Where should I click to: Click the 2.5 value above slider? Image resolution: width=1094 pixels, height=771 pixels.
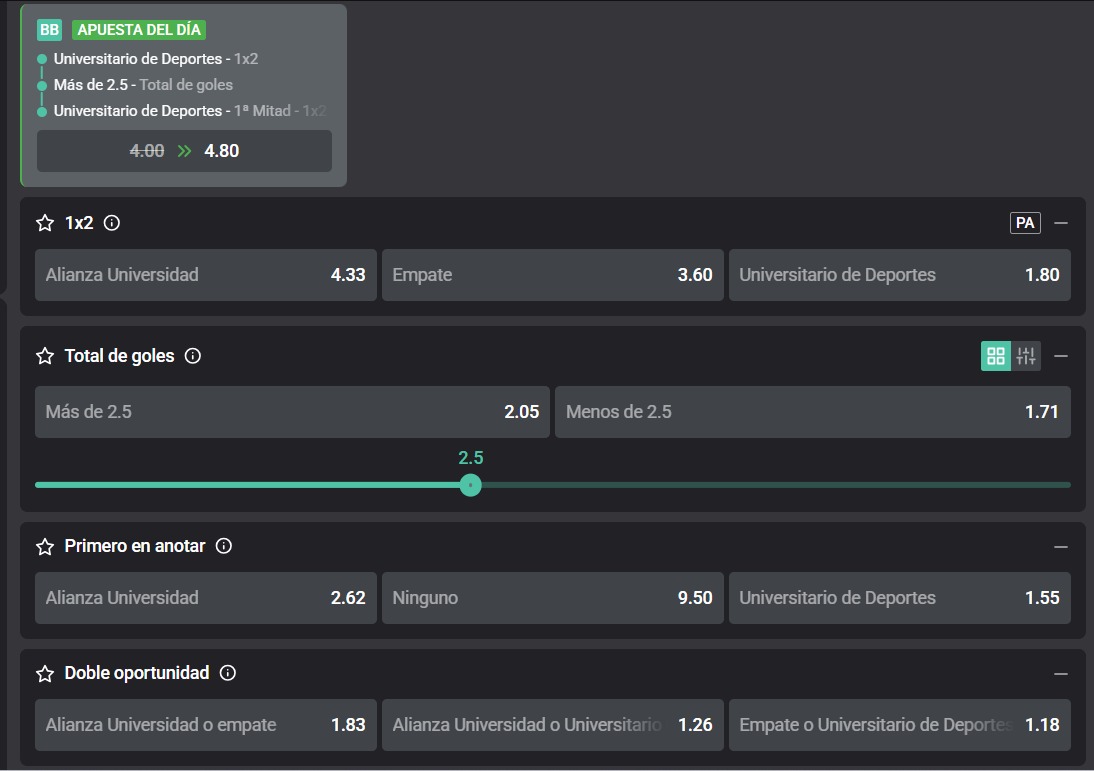coord(471,458)
